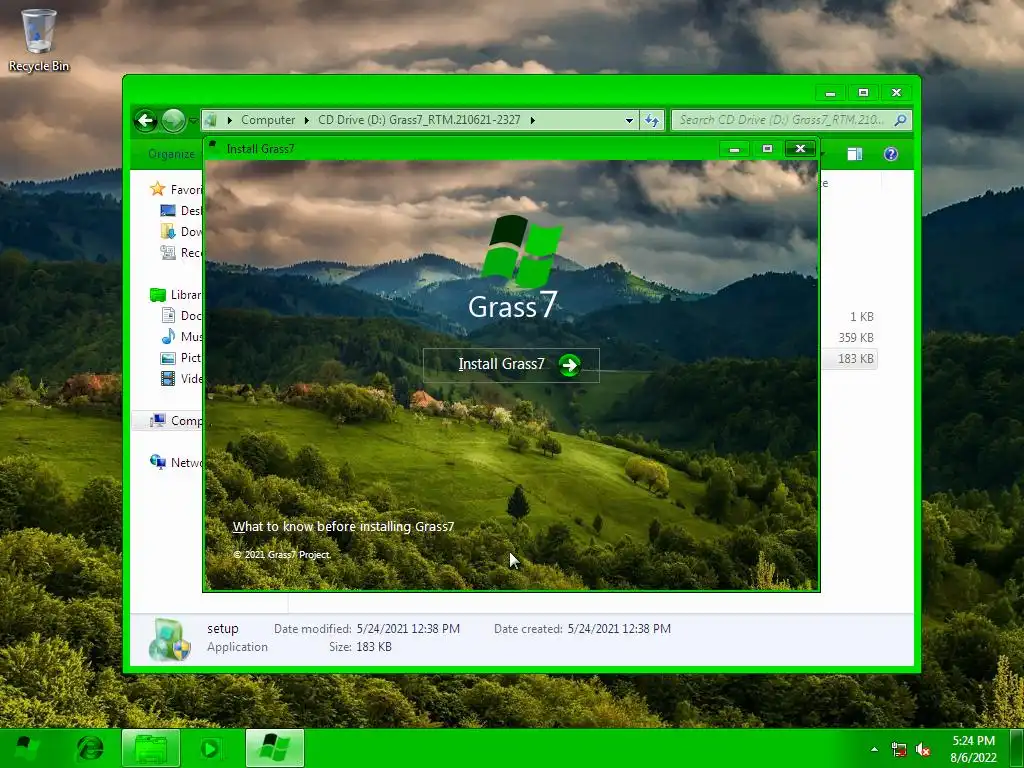This screenshot has width=1024, height=768.
Task: Click the Network icon in the sidebar
Action: [157, 462]
